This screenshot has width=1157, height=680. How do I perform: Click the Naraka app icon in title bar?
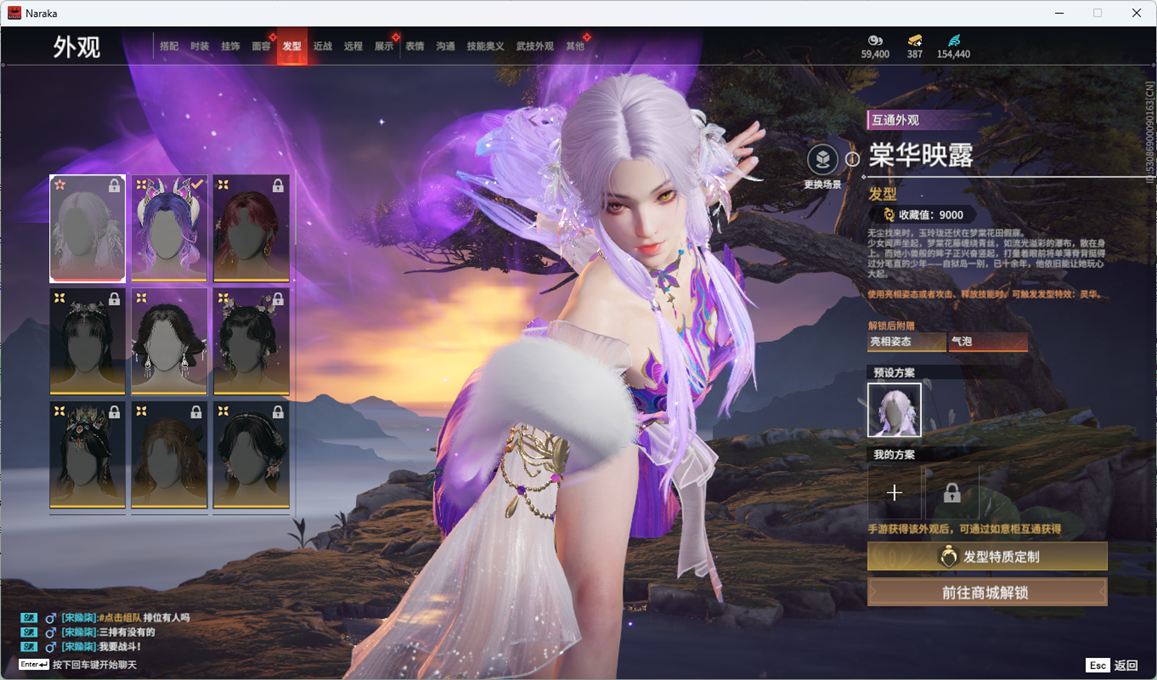click(14, 13)
